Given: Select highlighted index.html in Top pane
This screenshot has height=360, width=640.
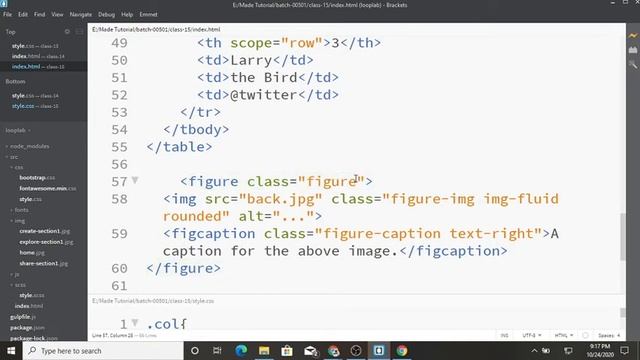Looking at the screenshot, I should point(38,67).
